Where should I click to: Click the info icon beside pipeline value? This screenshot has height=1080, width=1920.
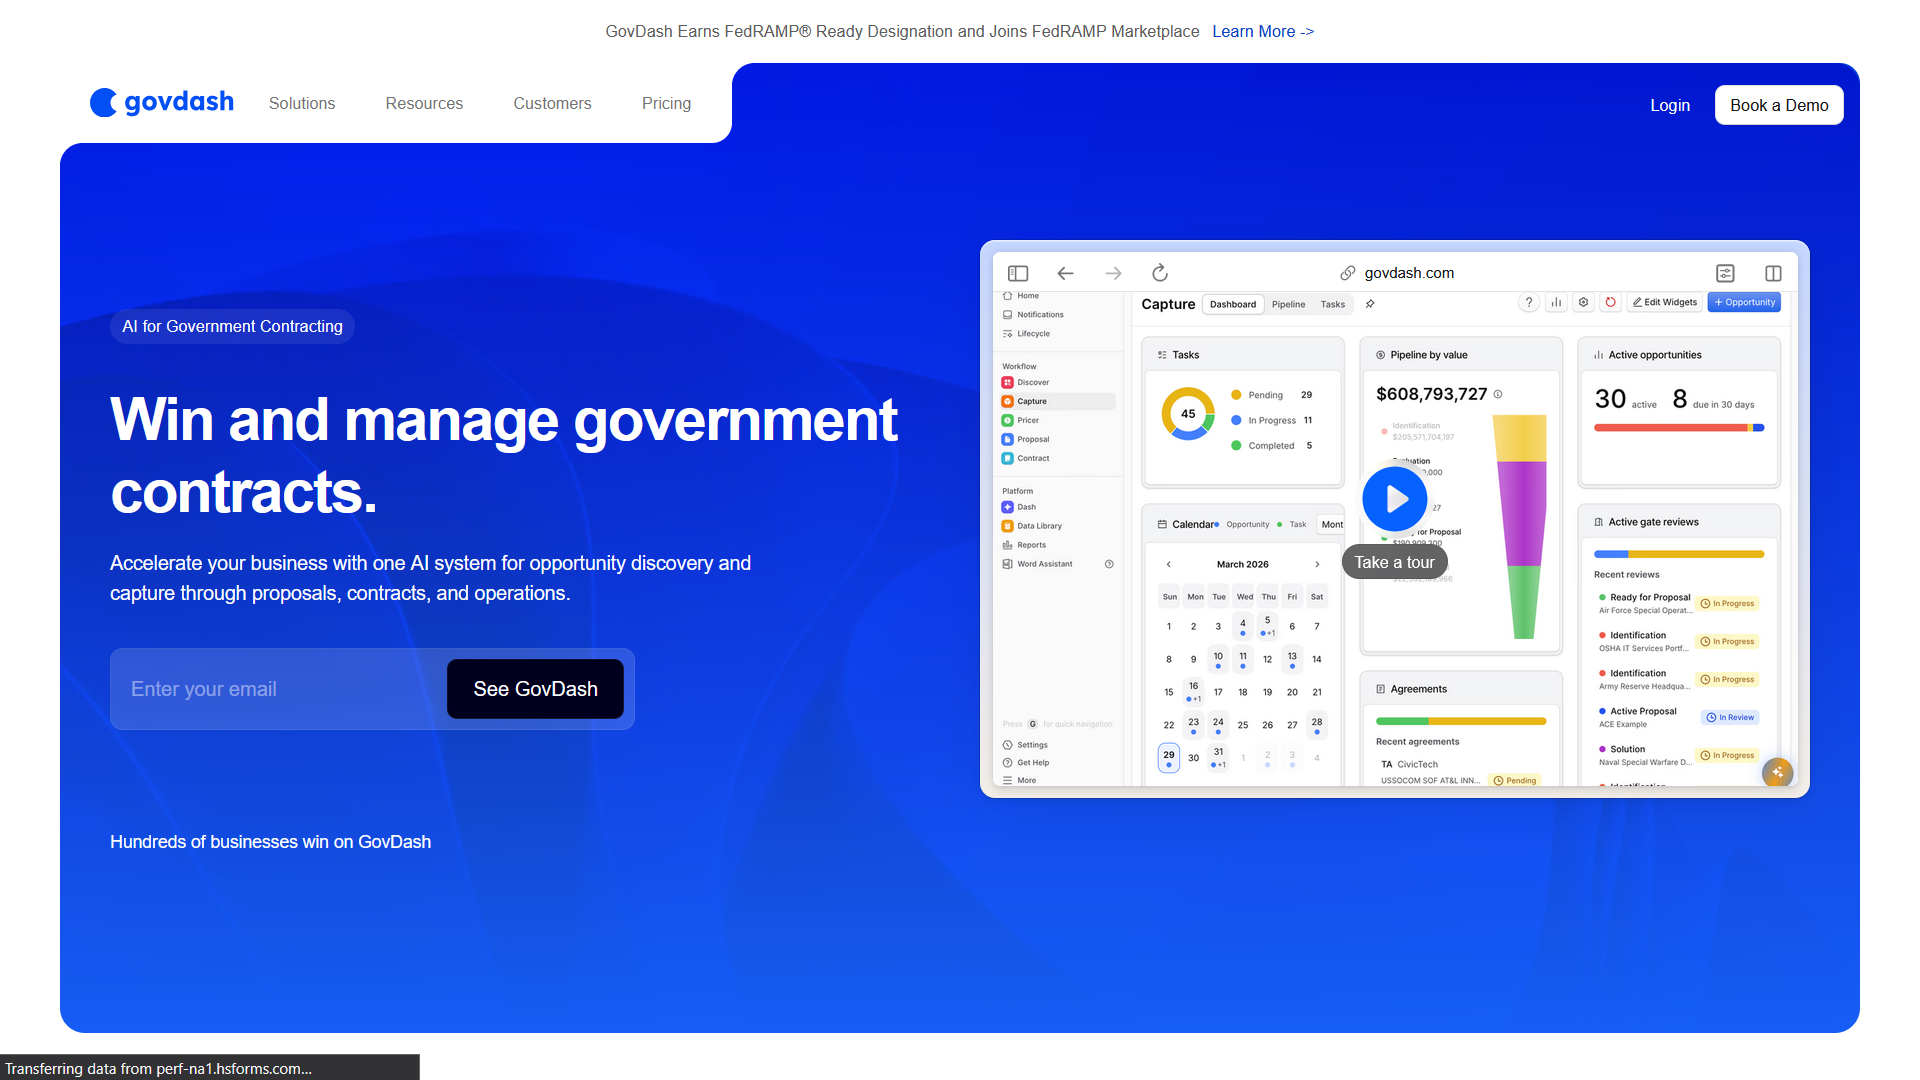[1498, 394]
